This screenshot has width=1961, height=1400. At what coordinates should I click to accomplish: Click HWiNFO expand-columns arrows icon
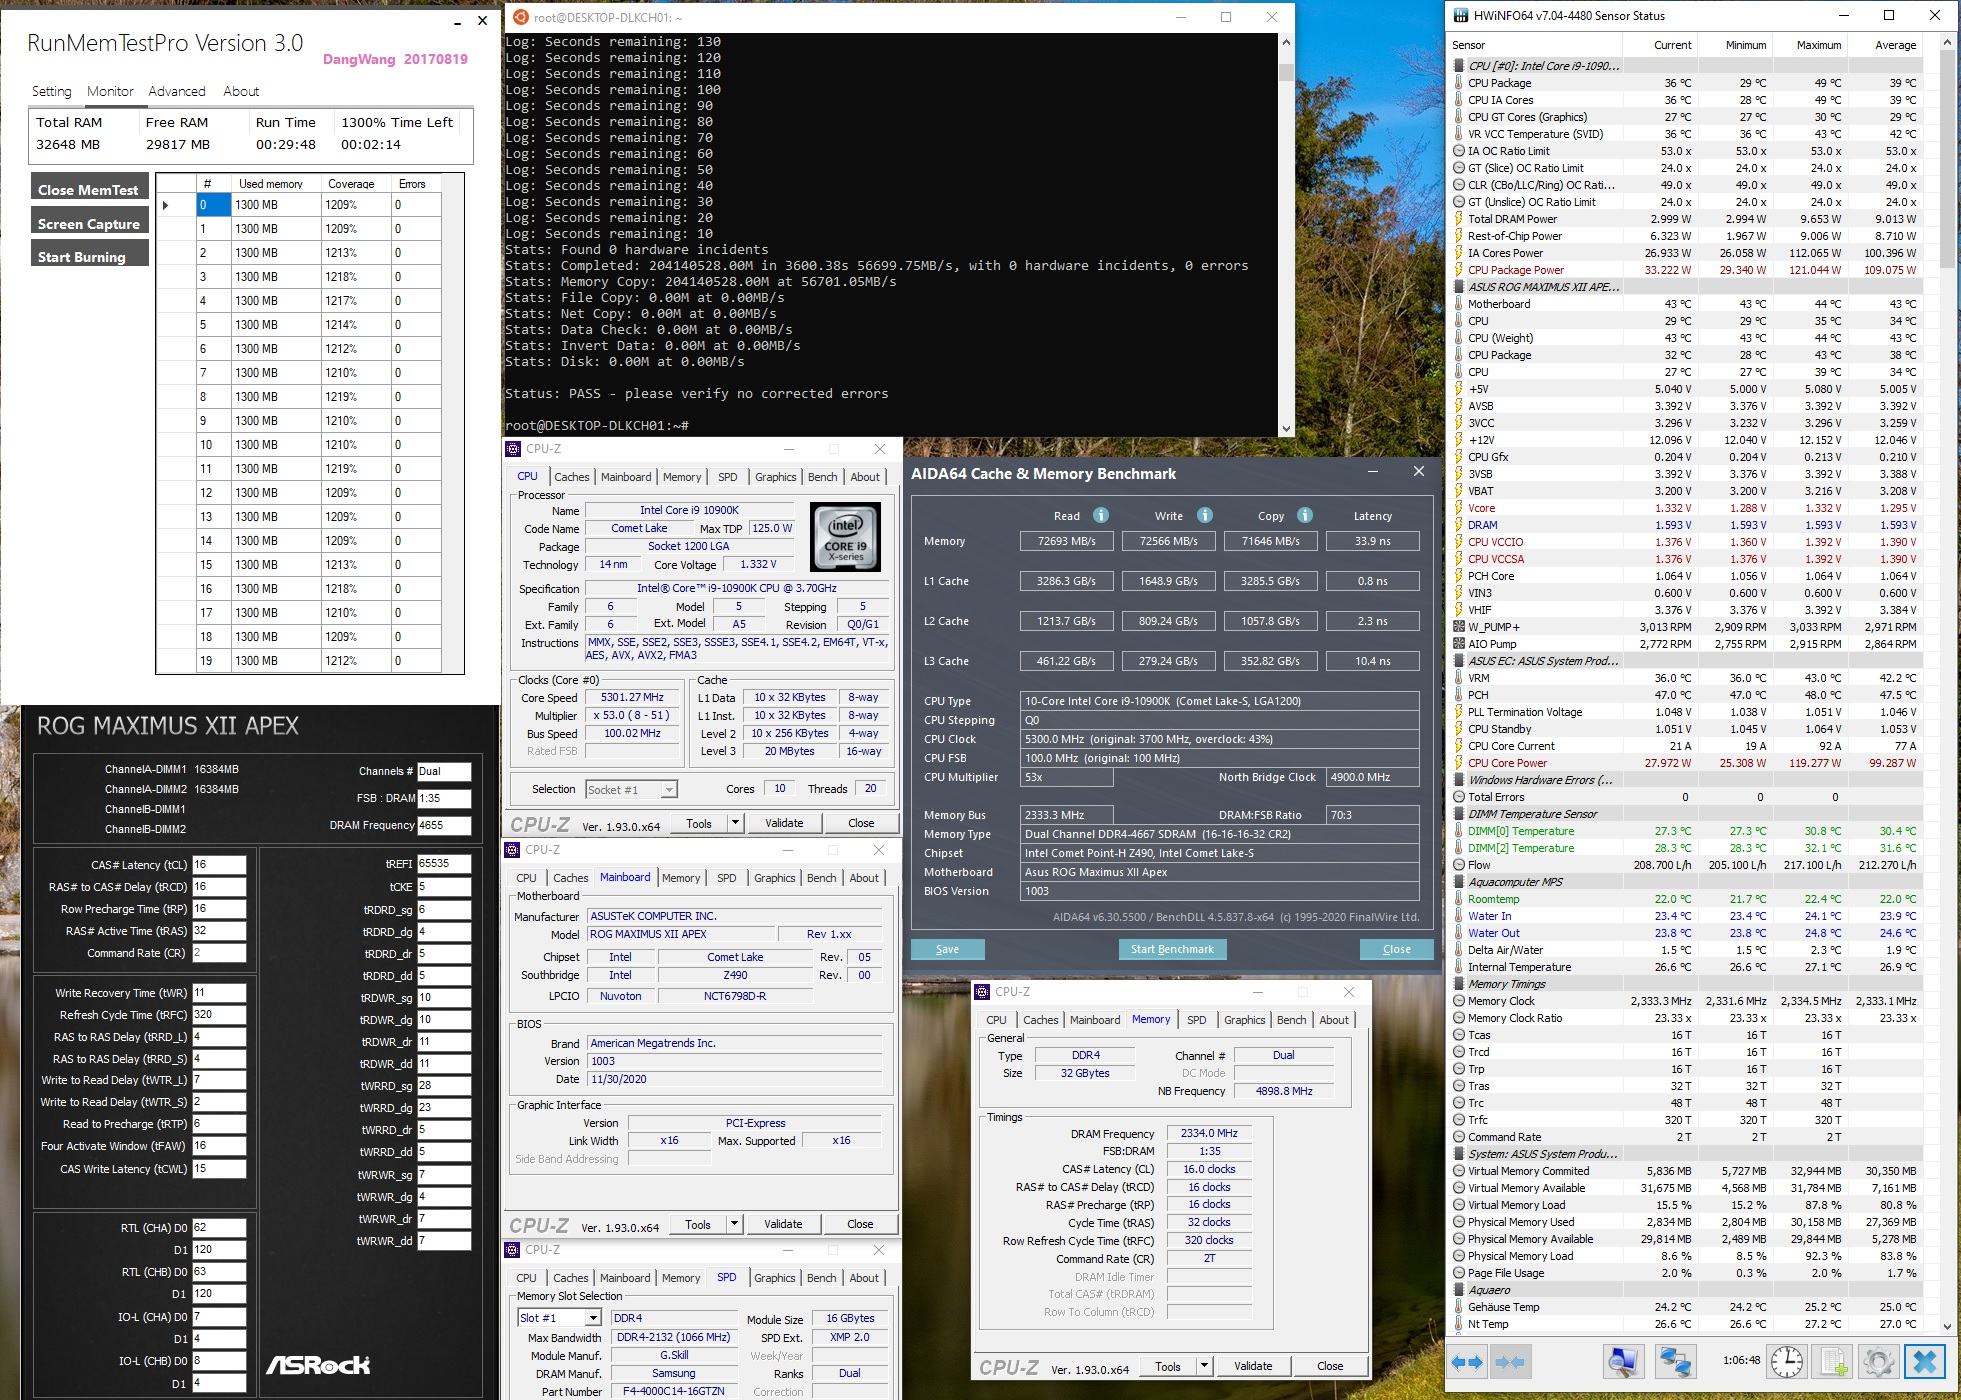[1467, 1362]
